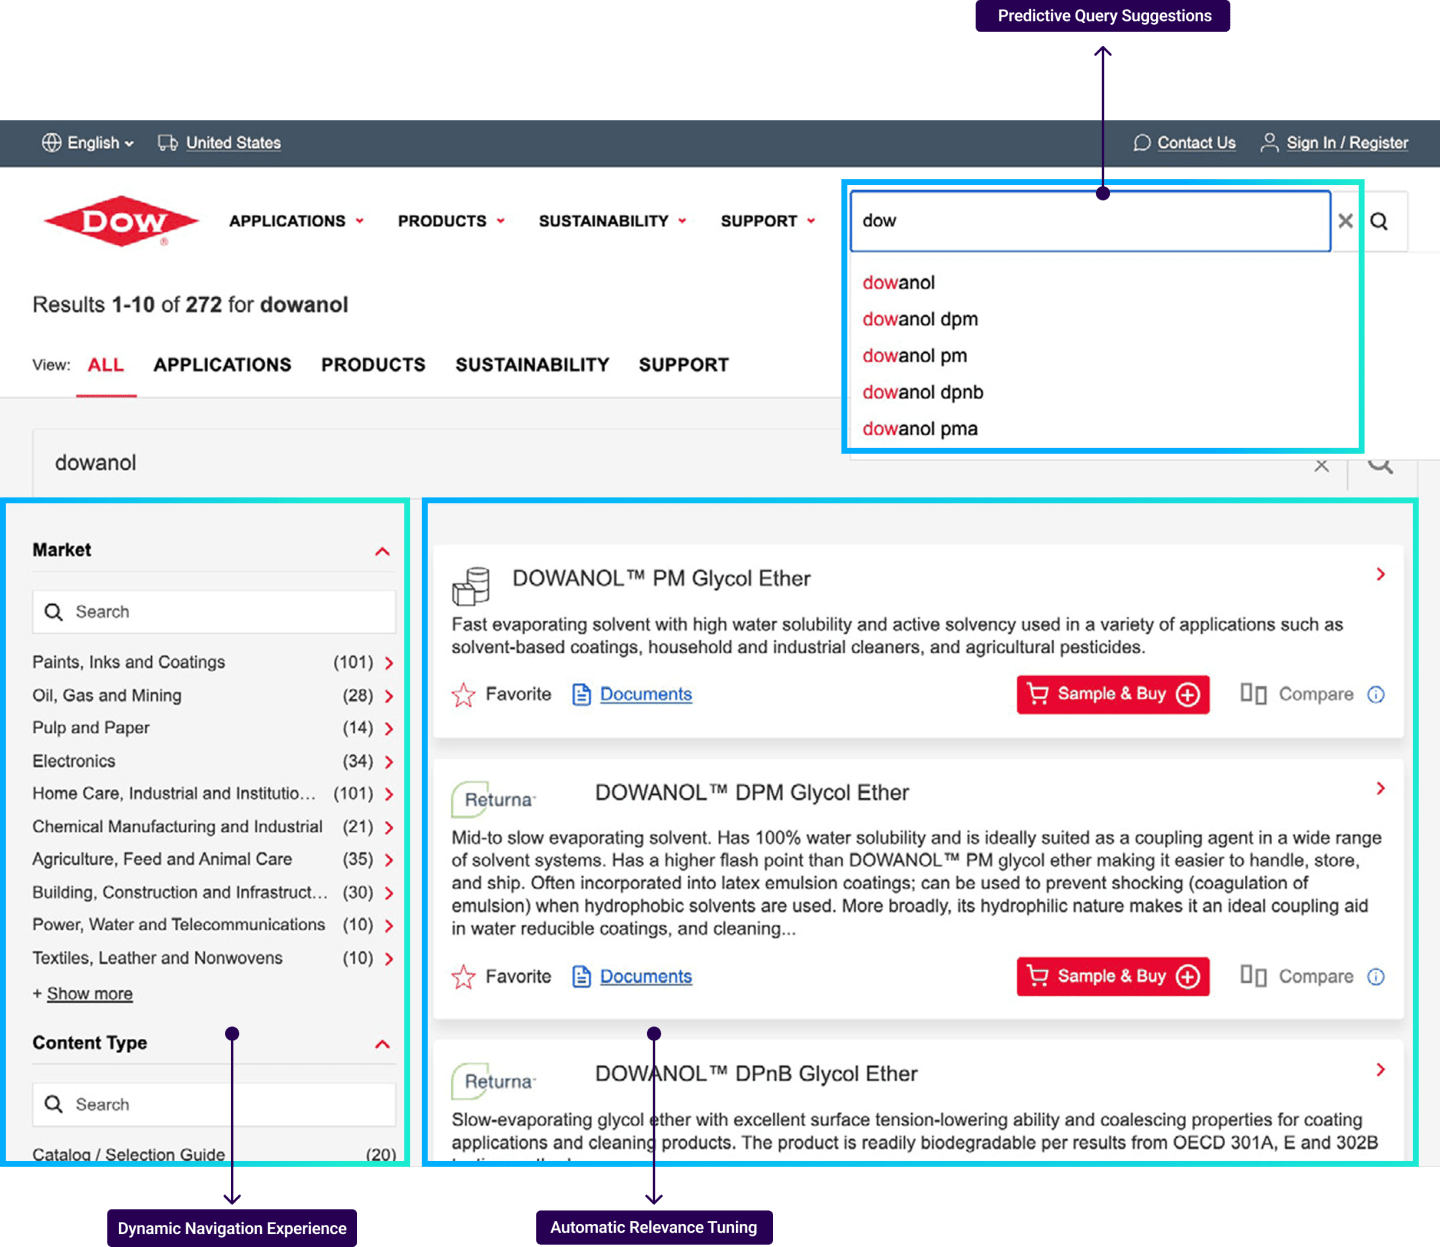Click the info icon next to Compare for DOWANOL DPM
The height and width of the screenshot is (1247, 1440).
click(x=1376, y=977)
